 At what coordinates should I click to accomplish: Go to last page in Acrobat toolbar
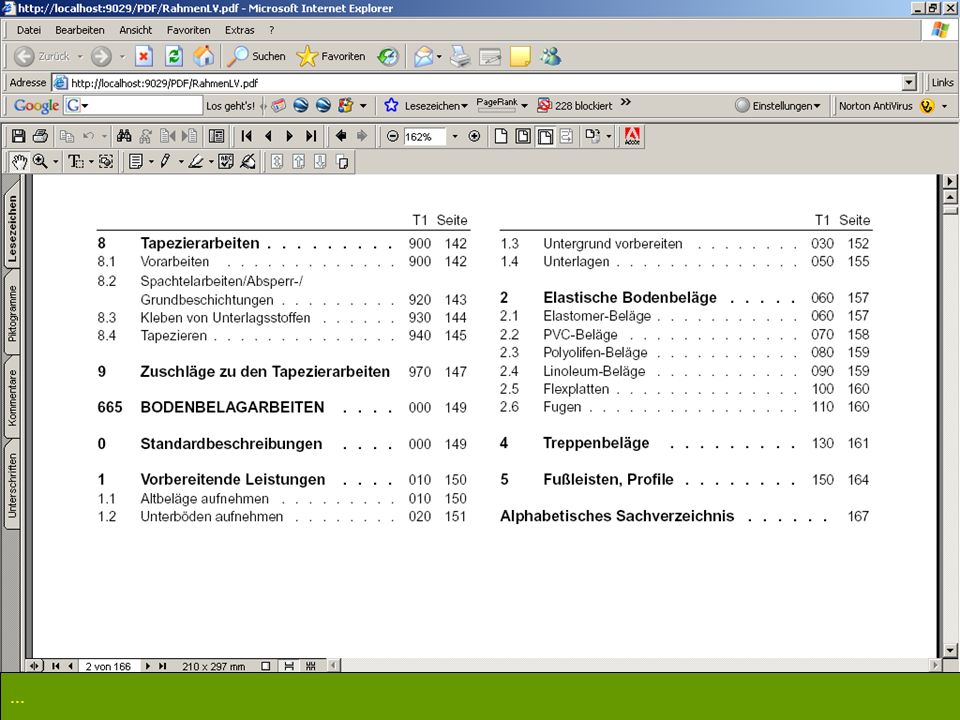311,136
